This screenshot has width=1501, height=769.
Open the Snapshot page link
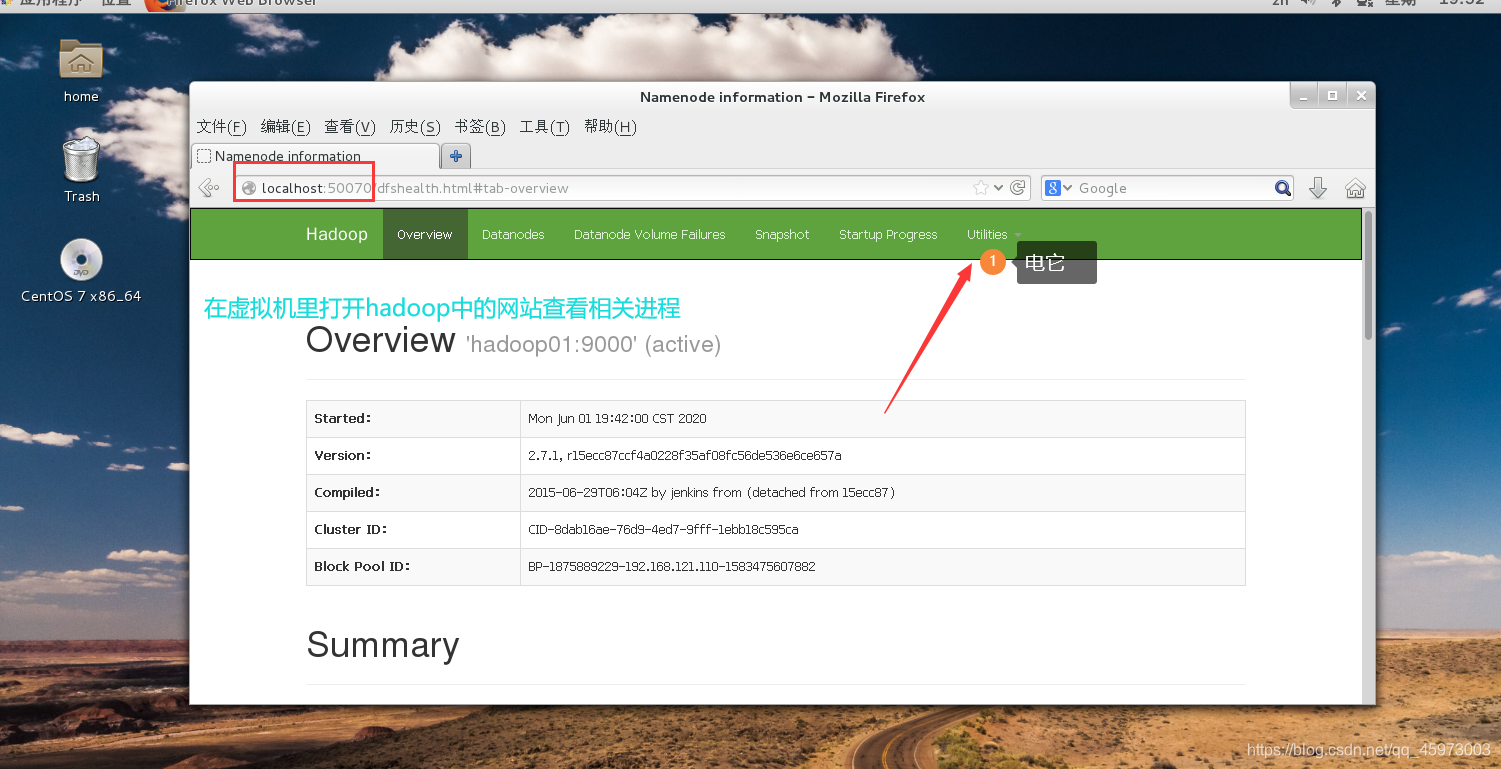[781, 233]
